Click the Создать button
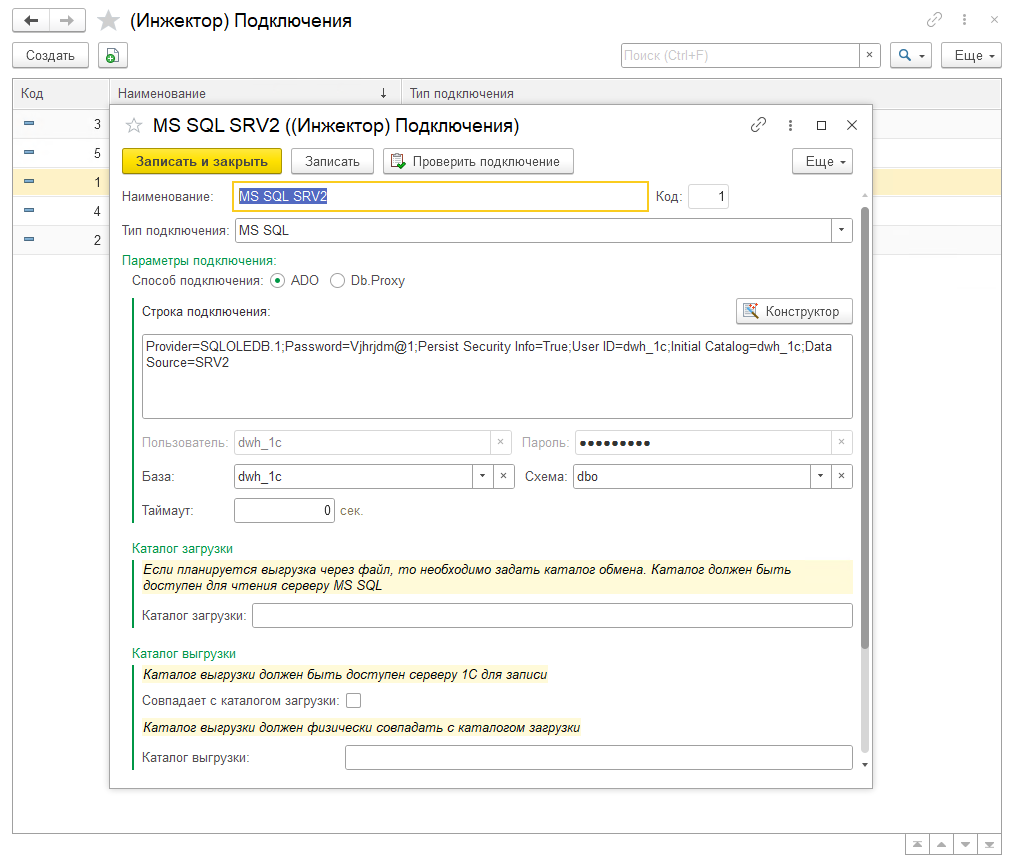 [50, 56]
